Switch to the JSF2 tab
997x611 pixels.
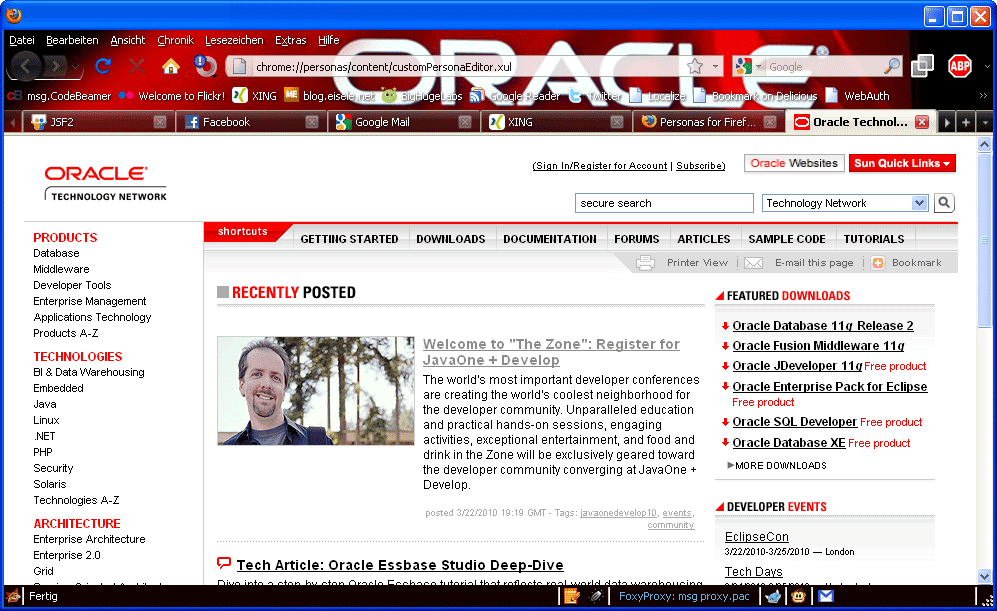click(98, 122)
